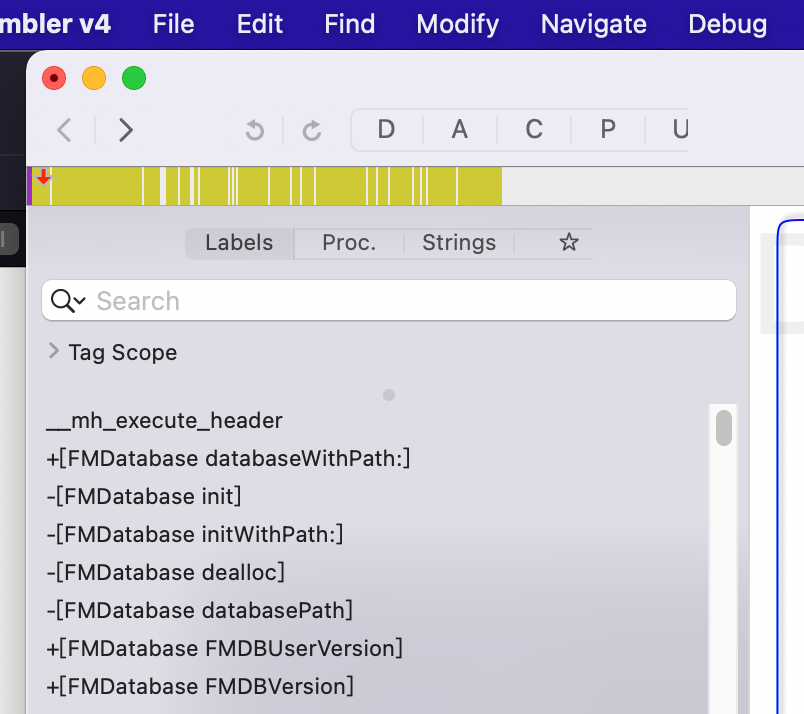Open the Navigate menu
This screenshot has height=714, width=804.
pos(594,24)
